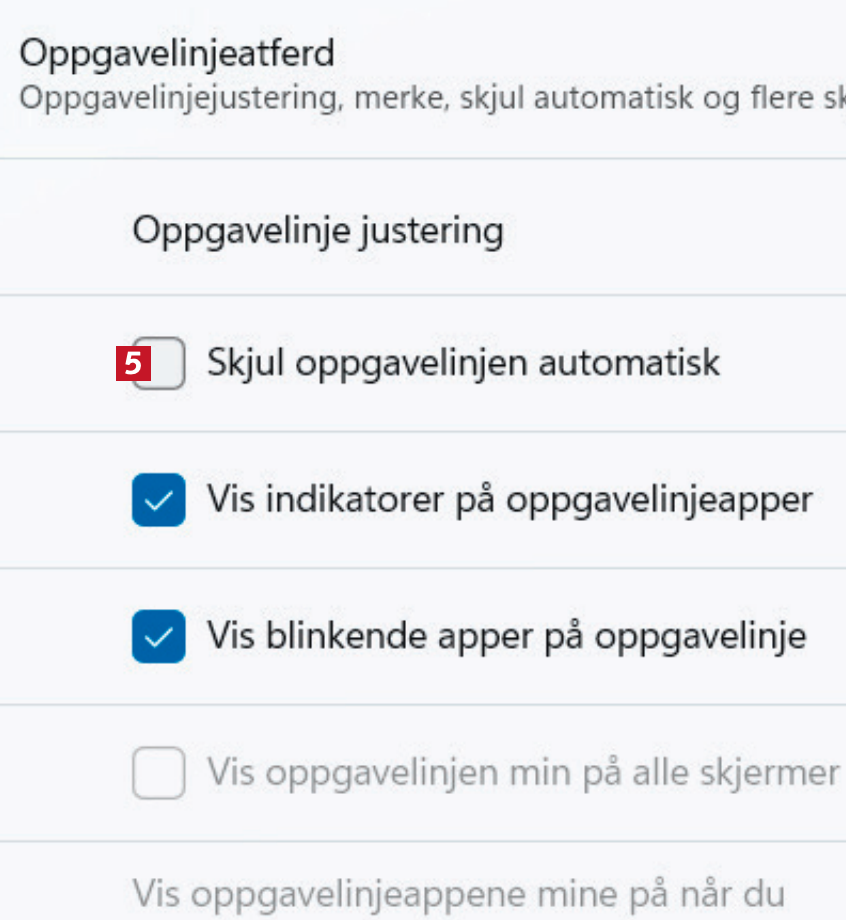846x920 pixels.
Task: Click the word "automatisk" in hide-taskbar label
Action: point(629,363)
